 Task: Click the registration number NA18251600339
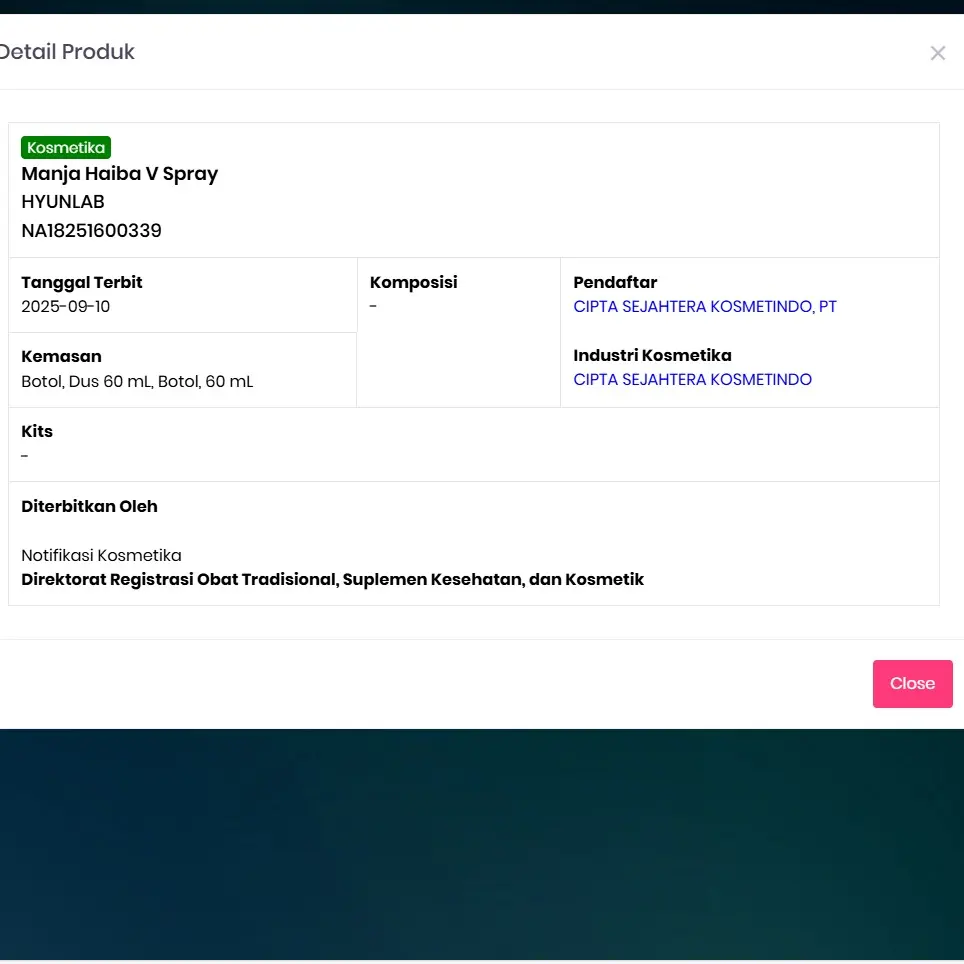click(x=91, y=231)
